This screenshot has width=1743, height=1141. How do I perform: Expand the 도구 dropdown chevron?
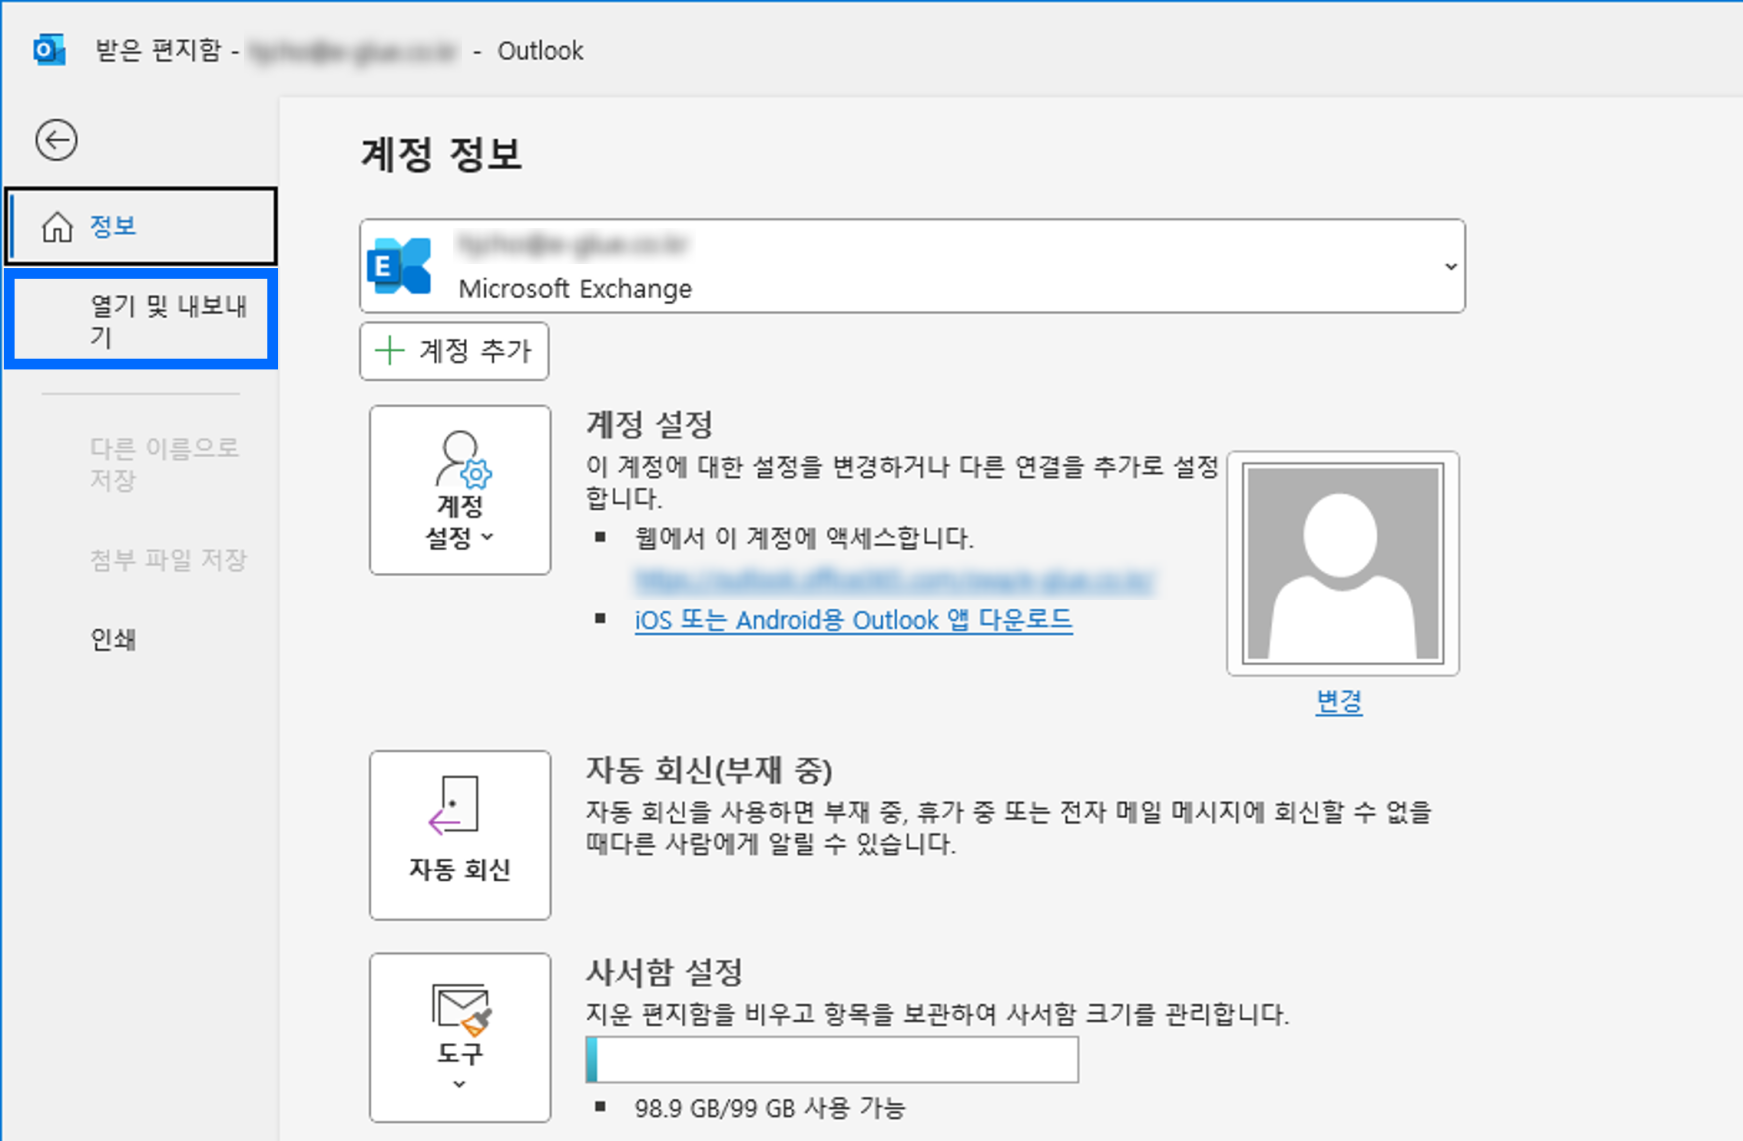point(459,1084)
